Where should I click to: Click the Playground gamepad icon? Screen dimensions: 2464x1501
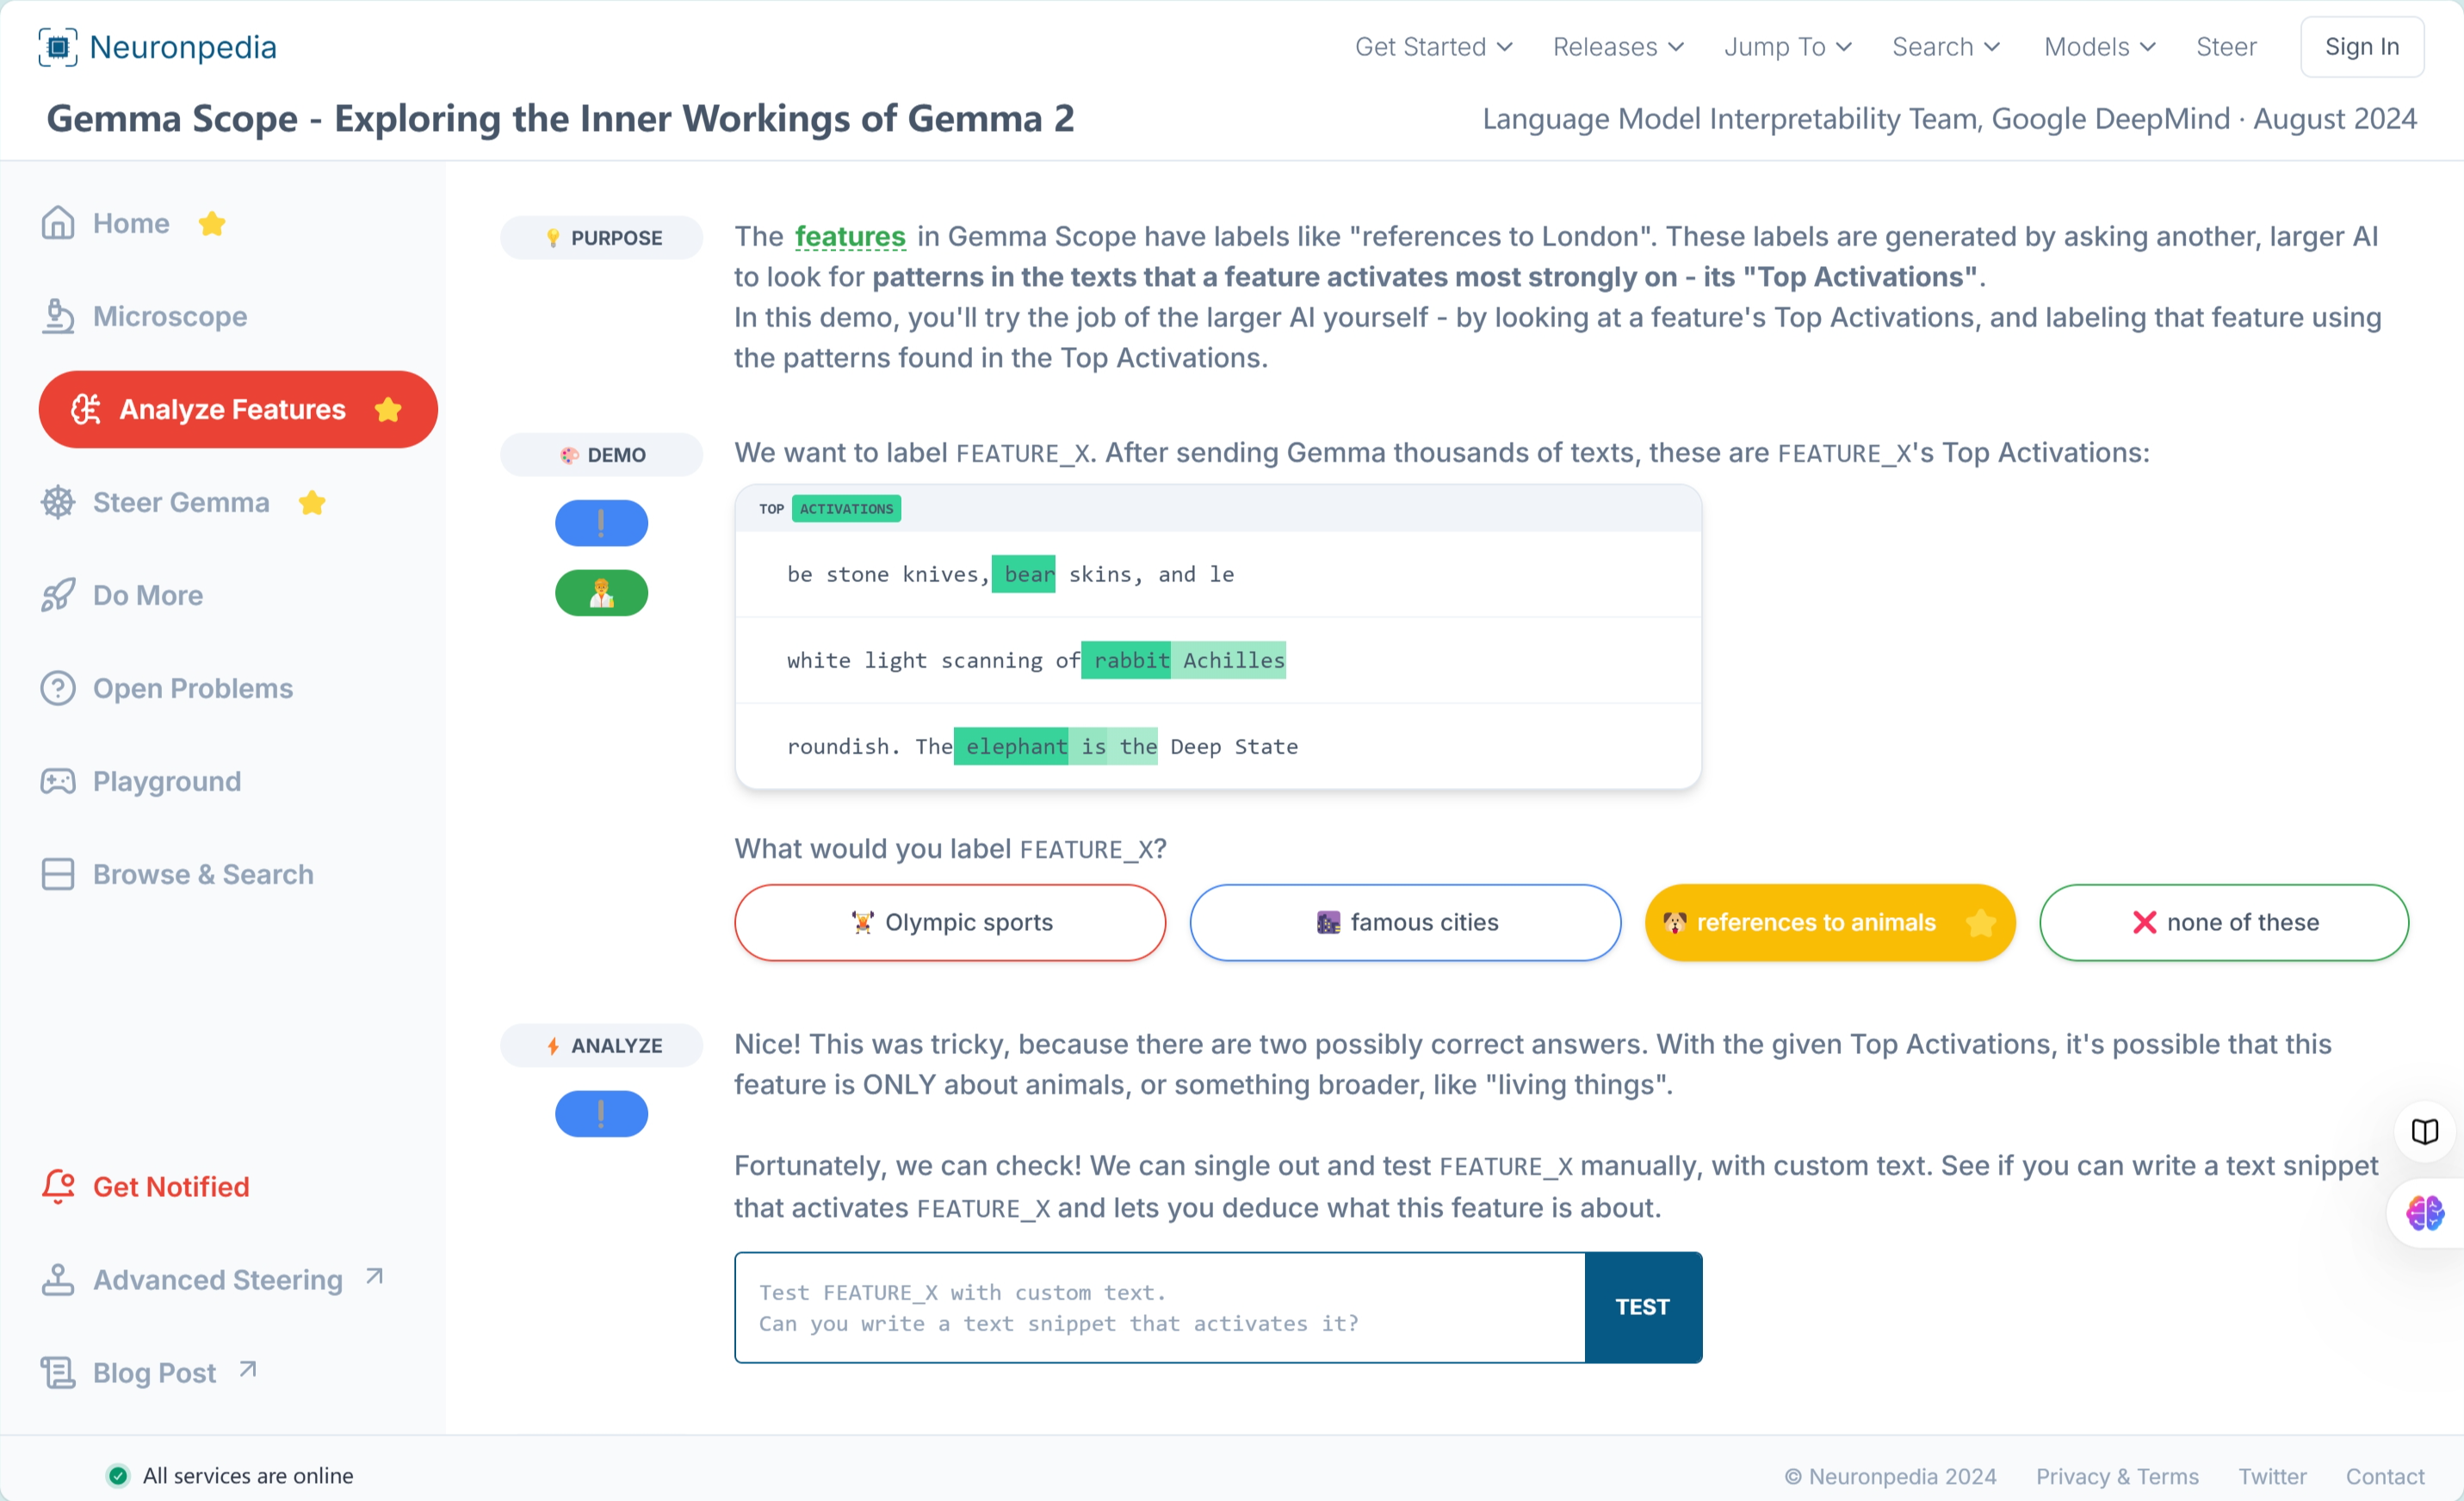[58, 781]
